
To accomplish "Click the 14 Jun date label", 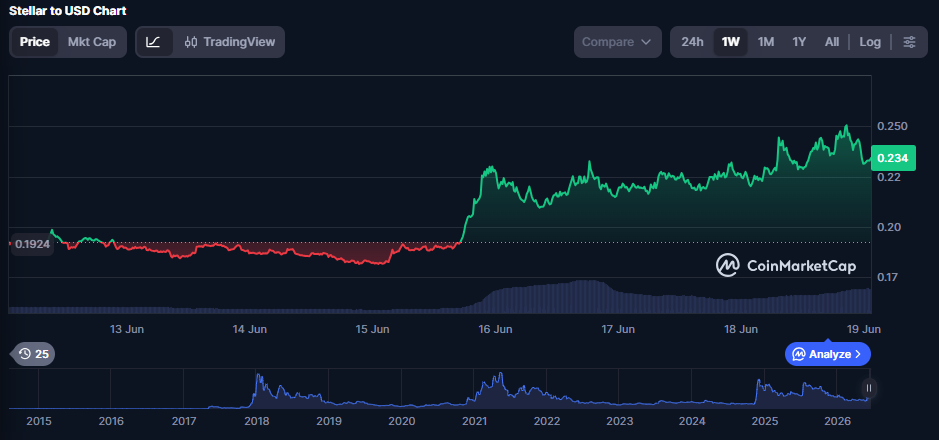I will tap(250, 329).
